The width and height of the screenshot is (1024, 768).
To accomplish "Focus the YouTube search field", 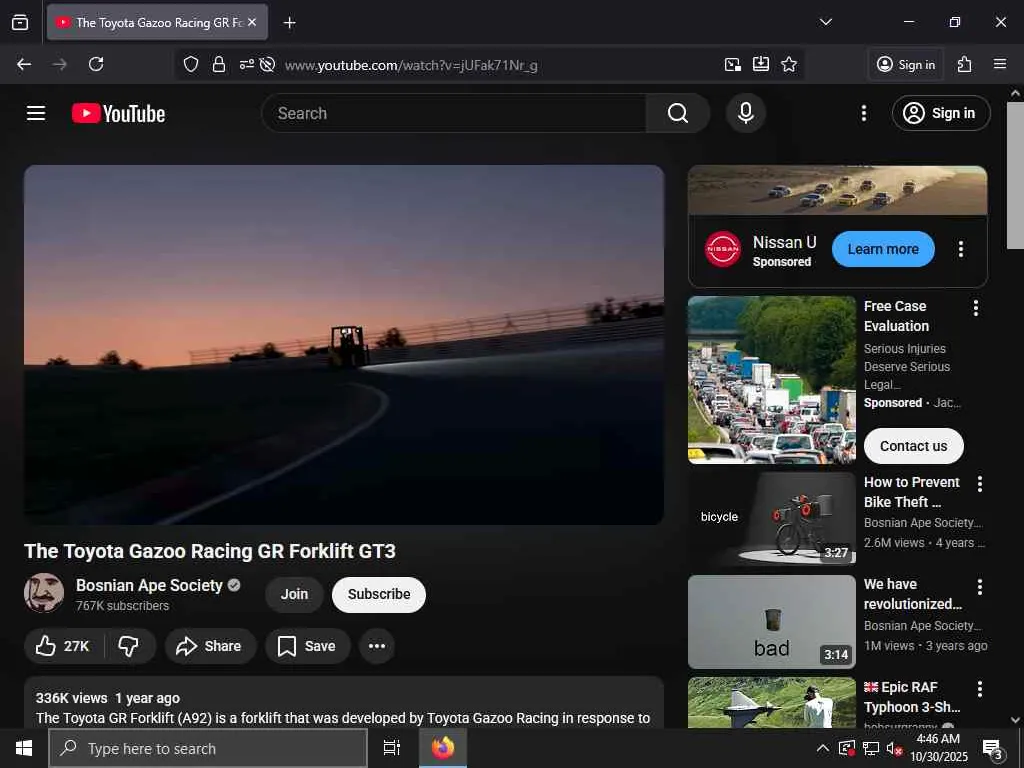I will [455, 113].
